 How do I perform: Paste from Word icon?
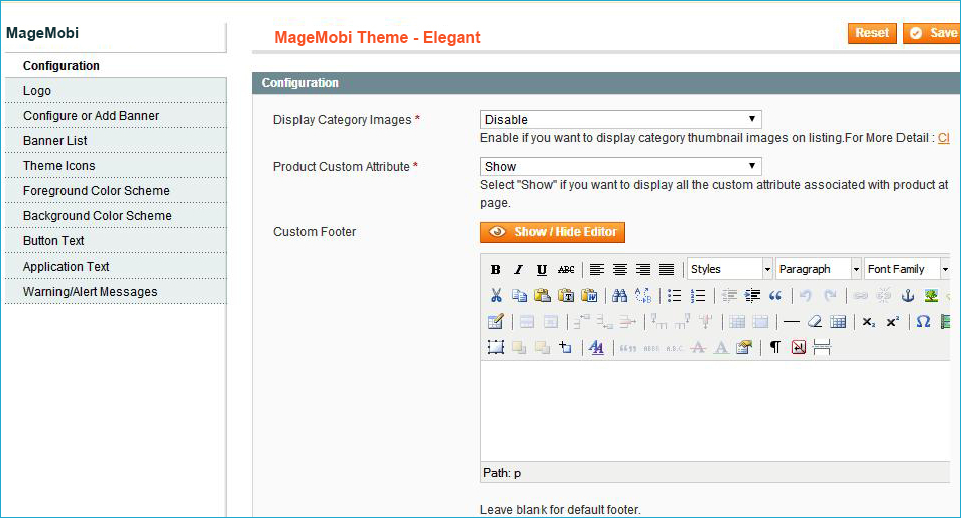click(x=589, y=295)
